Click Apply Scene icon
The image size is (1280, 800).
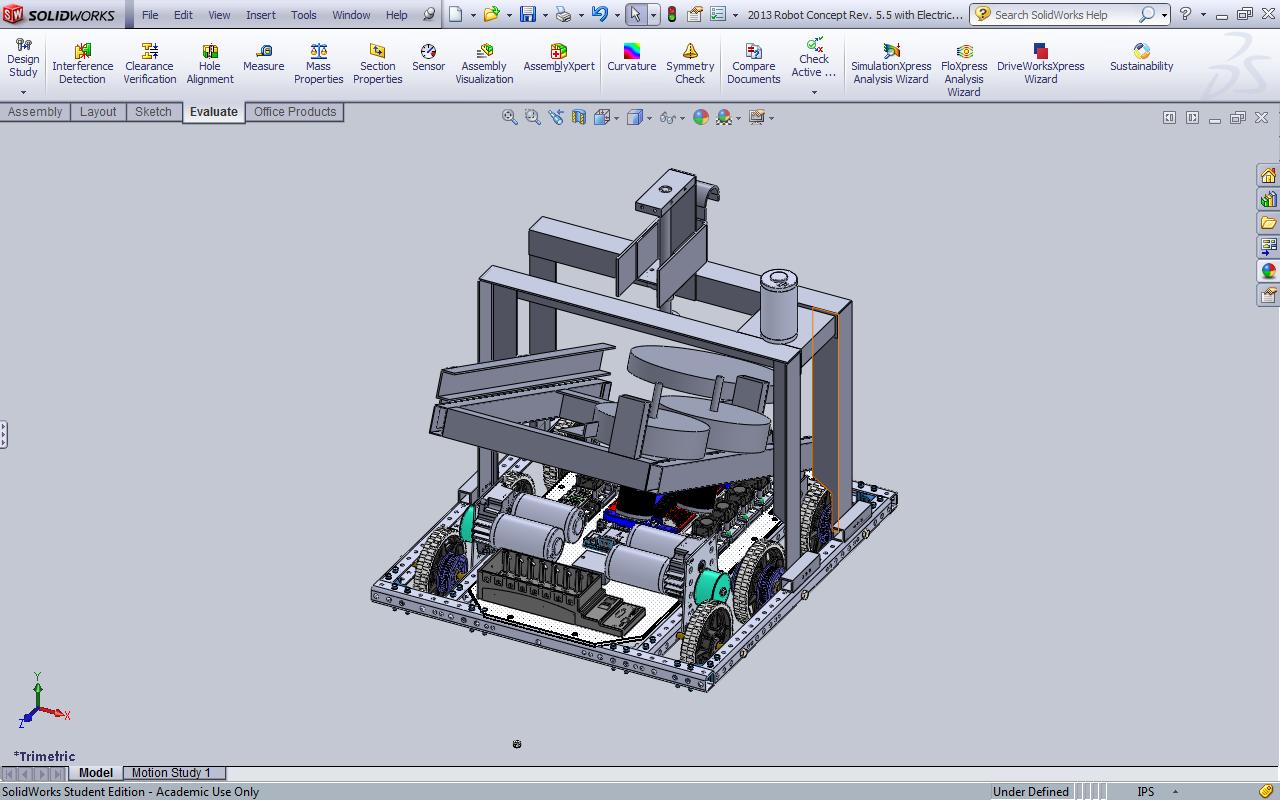pos(724,117)
